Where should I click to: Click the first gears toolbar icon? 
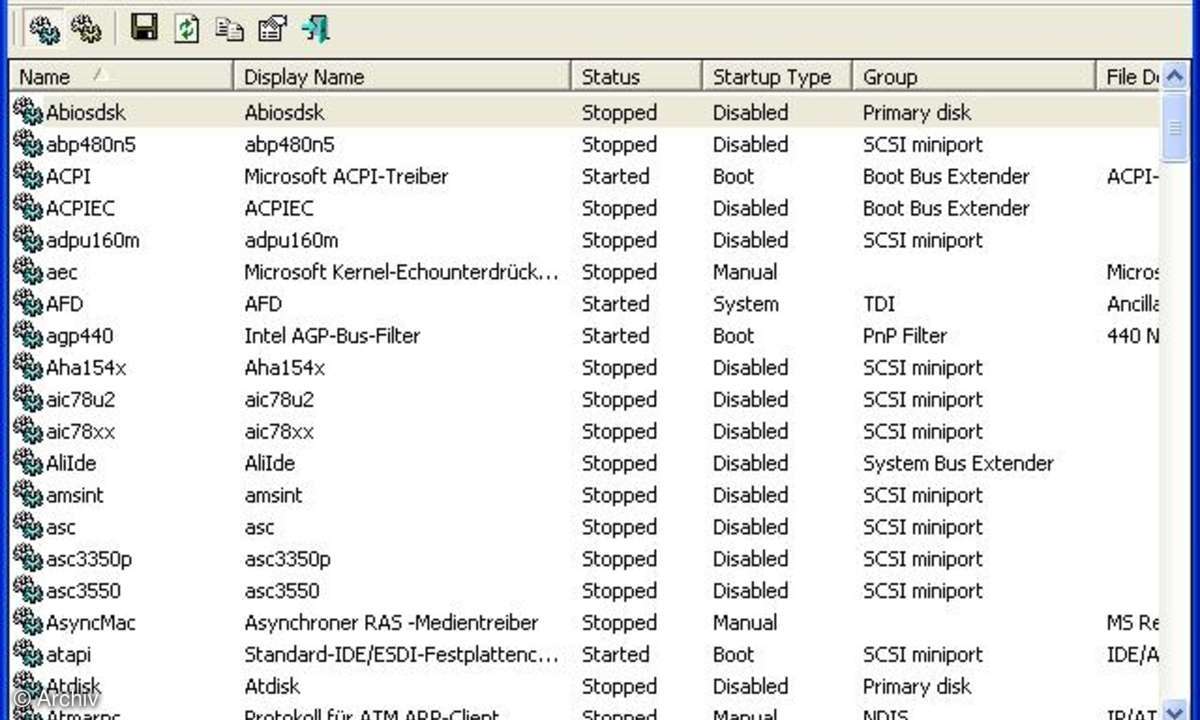coord(44,30)
